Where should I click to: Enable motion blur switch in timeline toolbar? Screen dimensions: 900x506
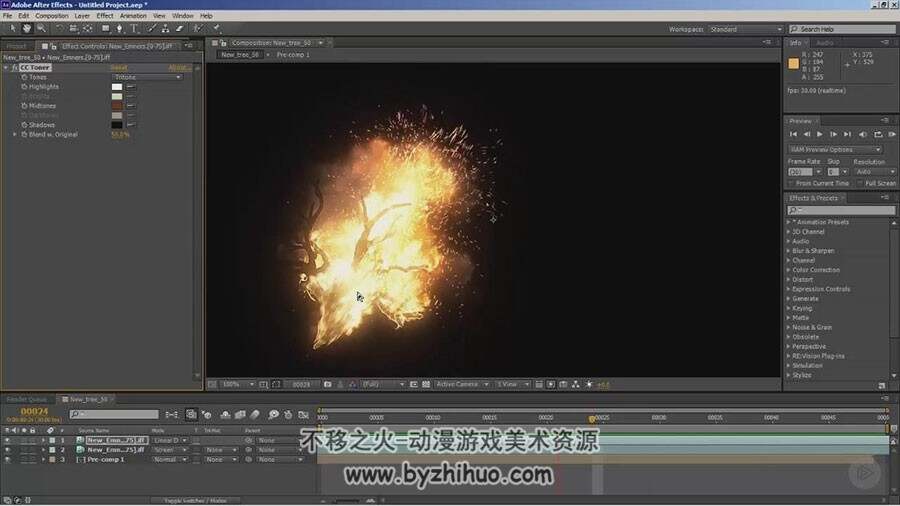pyautogui.click(x=255, y=414)
